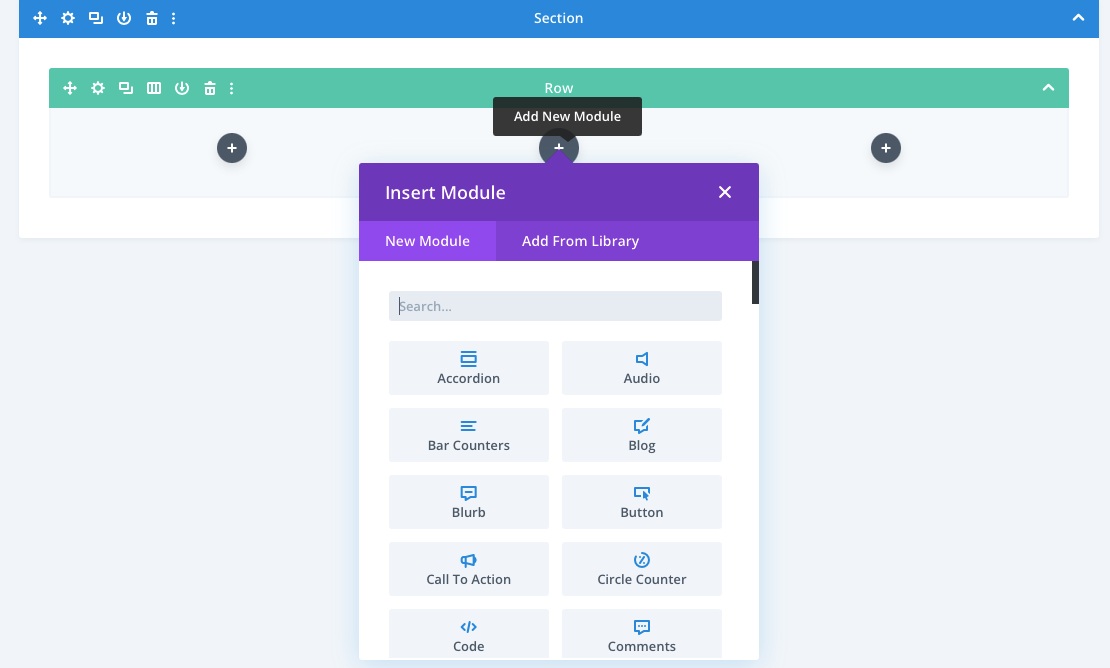This screenshot has width=1110, height=668.
Task: Add a new module in the left column
Action: pyautogui.click(x=231, y=147)
